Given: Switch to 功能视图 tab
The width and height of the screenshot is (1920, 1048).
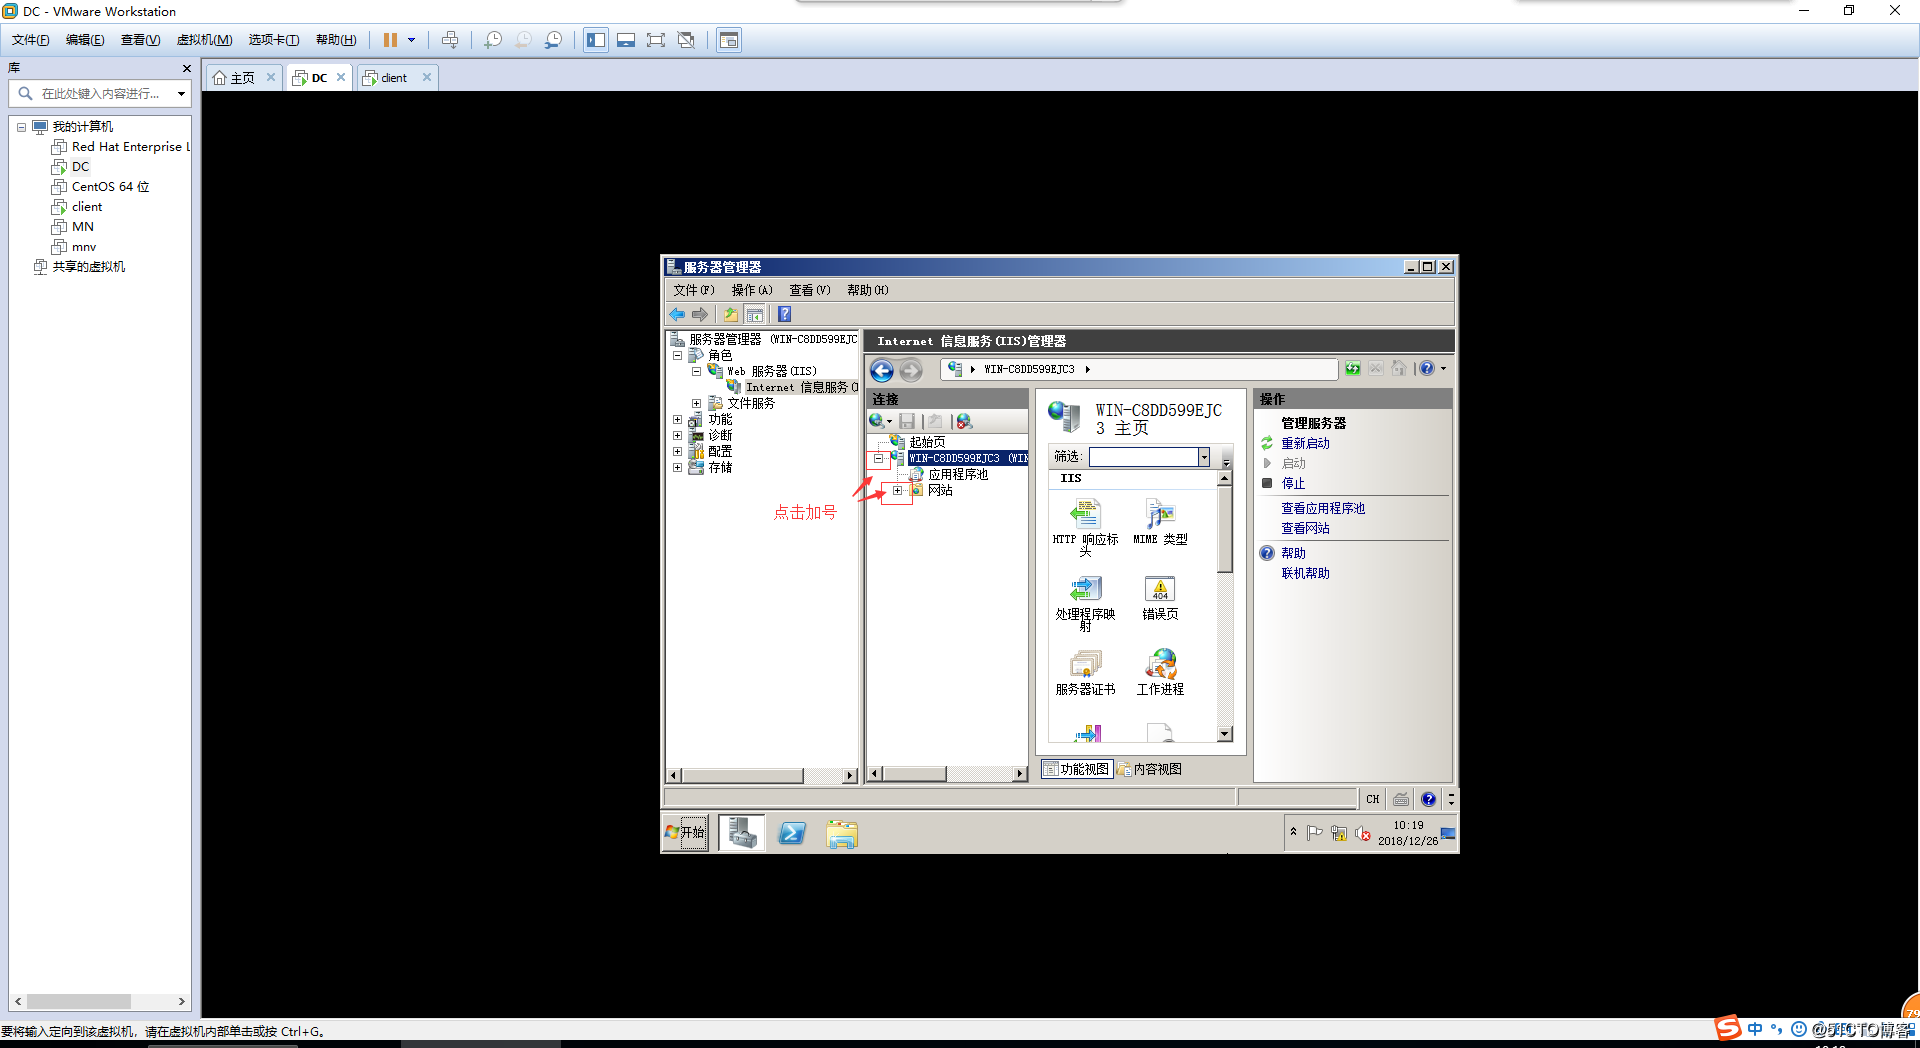Looking at the screenshot, I should tap(1077, 769).
